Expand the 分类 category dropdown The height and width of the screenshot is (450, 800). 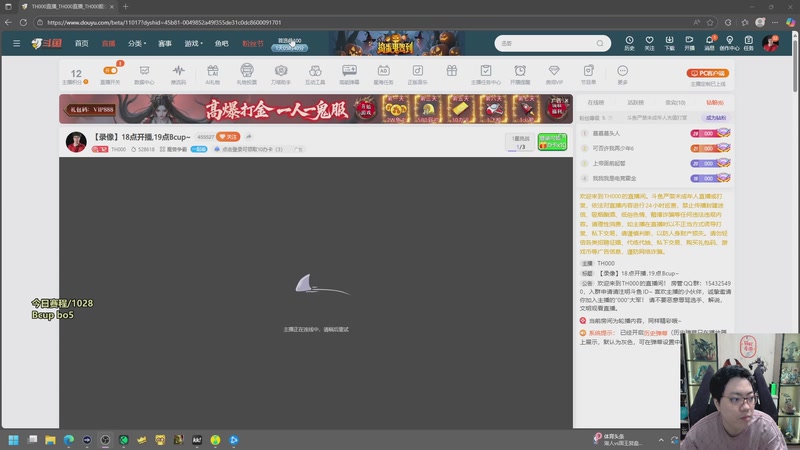pos(137,43)
